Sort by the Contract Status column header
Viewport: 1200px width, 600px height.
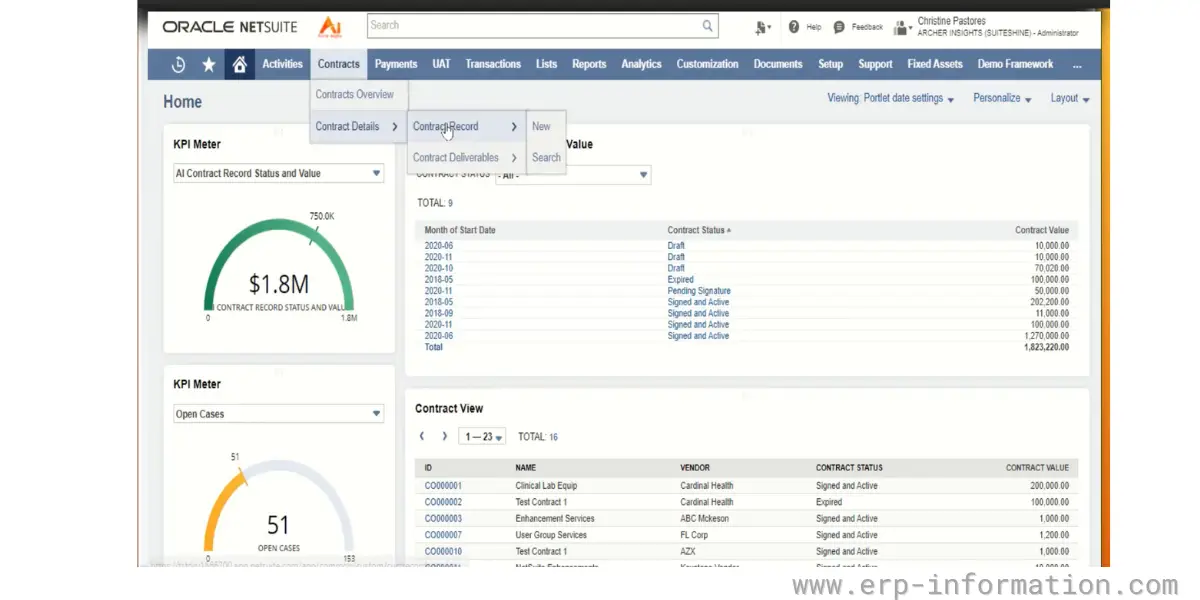pyautogui.click(x=698, y=230)
